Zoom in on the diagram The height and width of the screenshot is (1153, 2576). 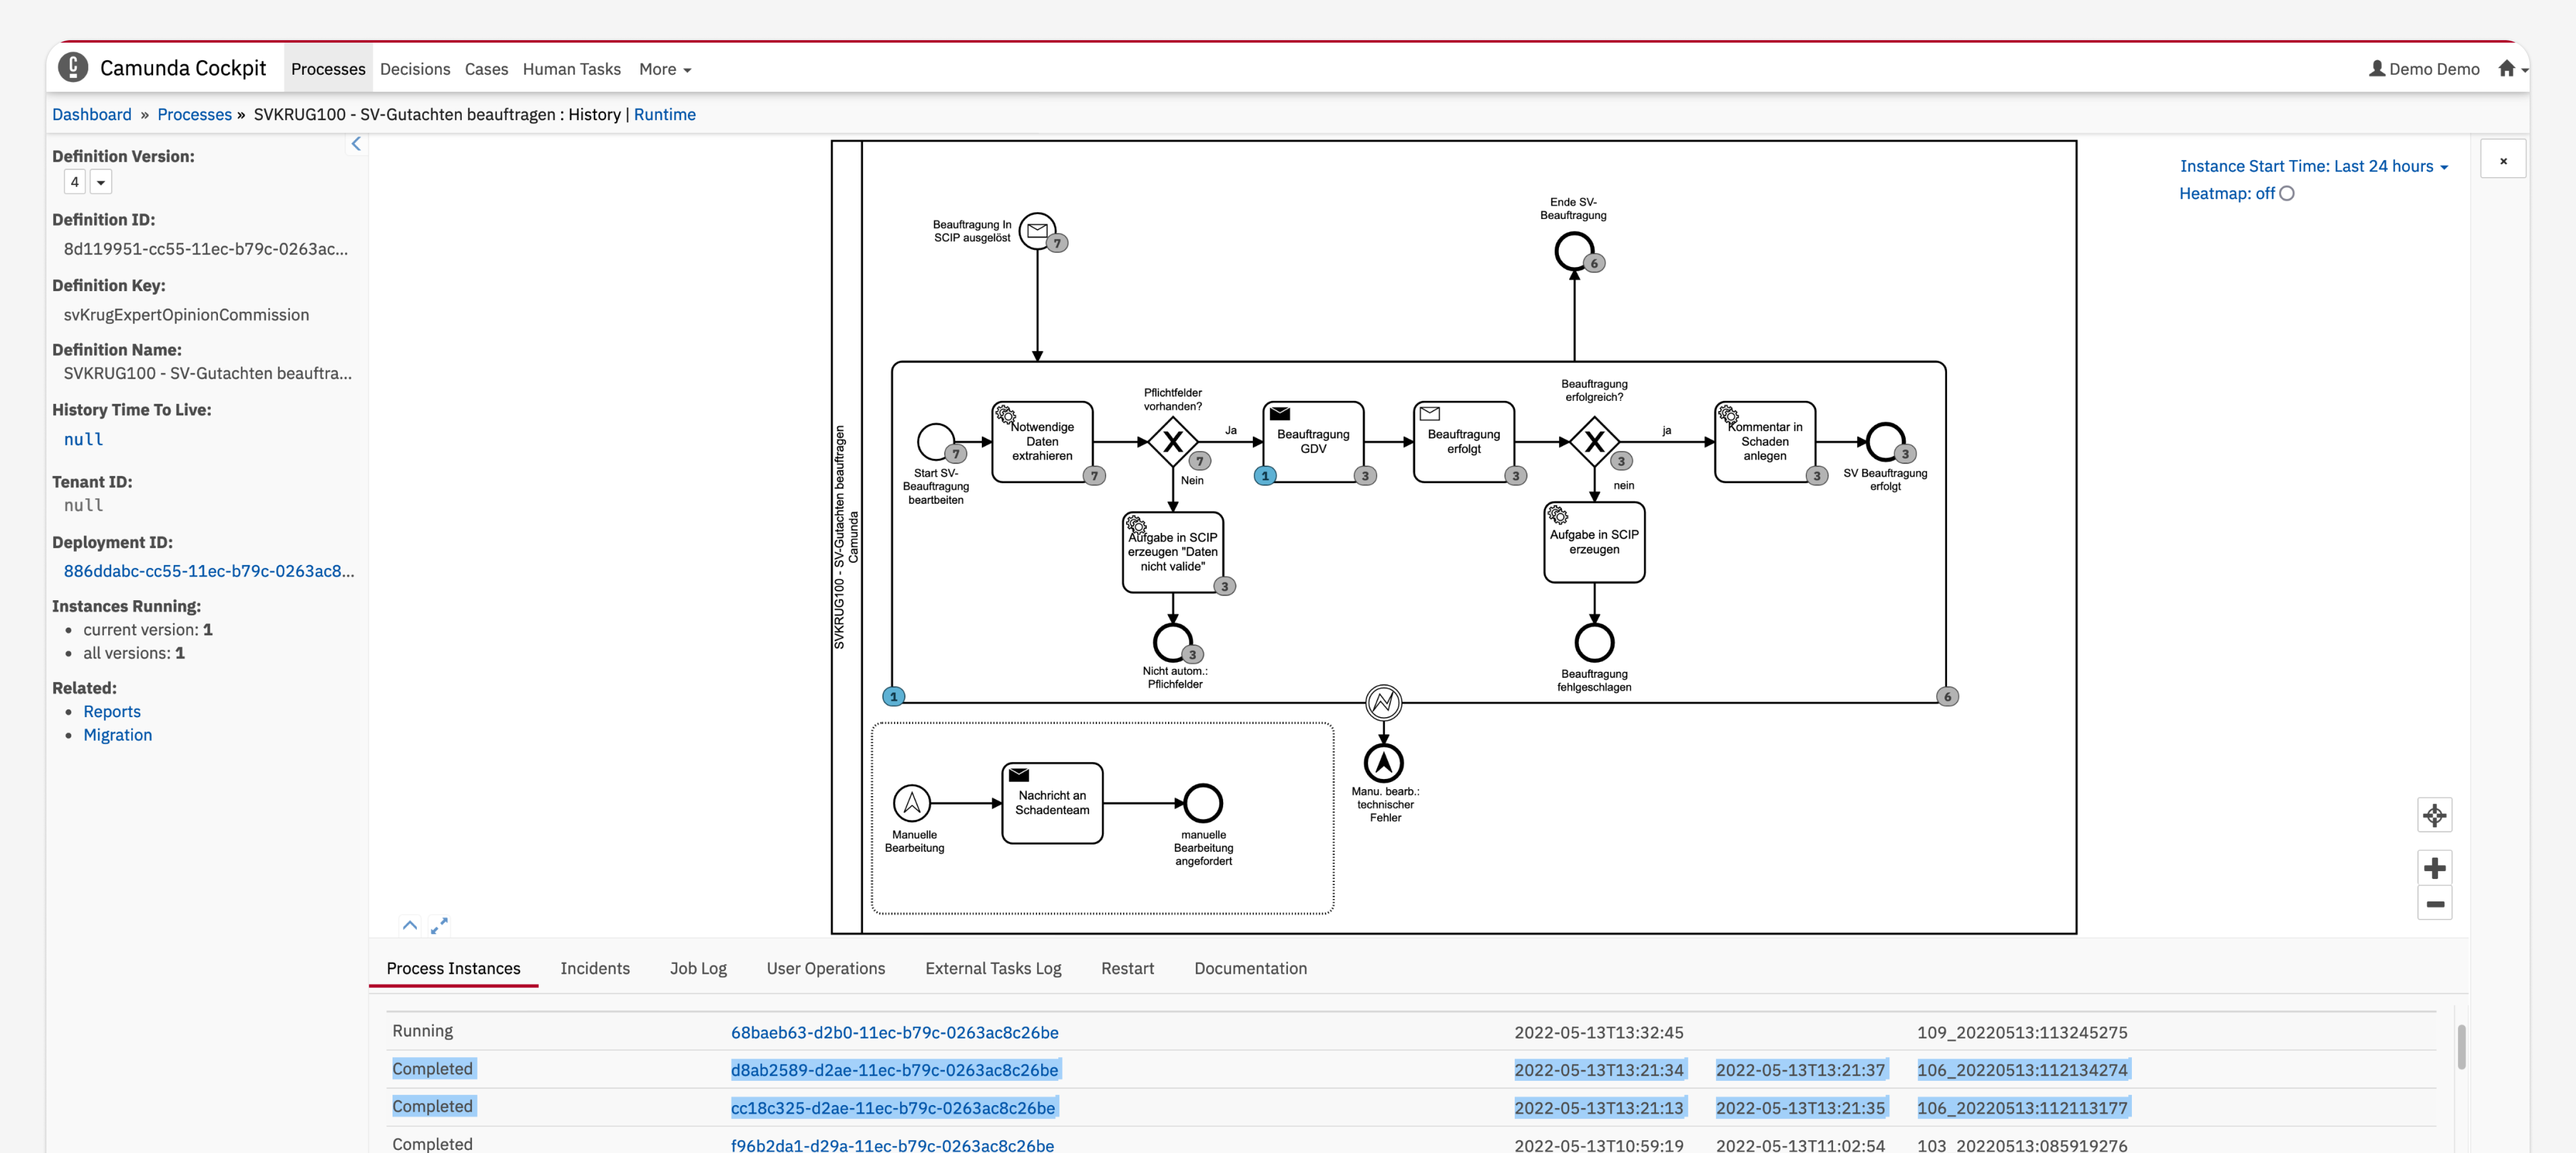2434,867
